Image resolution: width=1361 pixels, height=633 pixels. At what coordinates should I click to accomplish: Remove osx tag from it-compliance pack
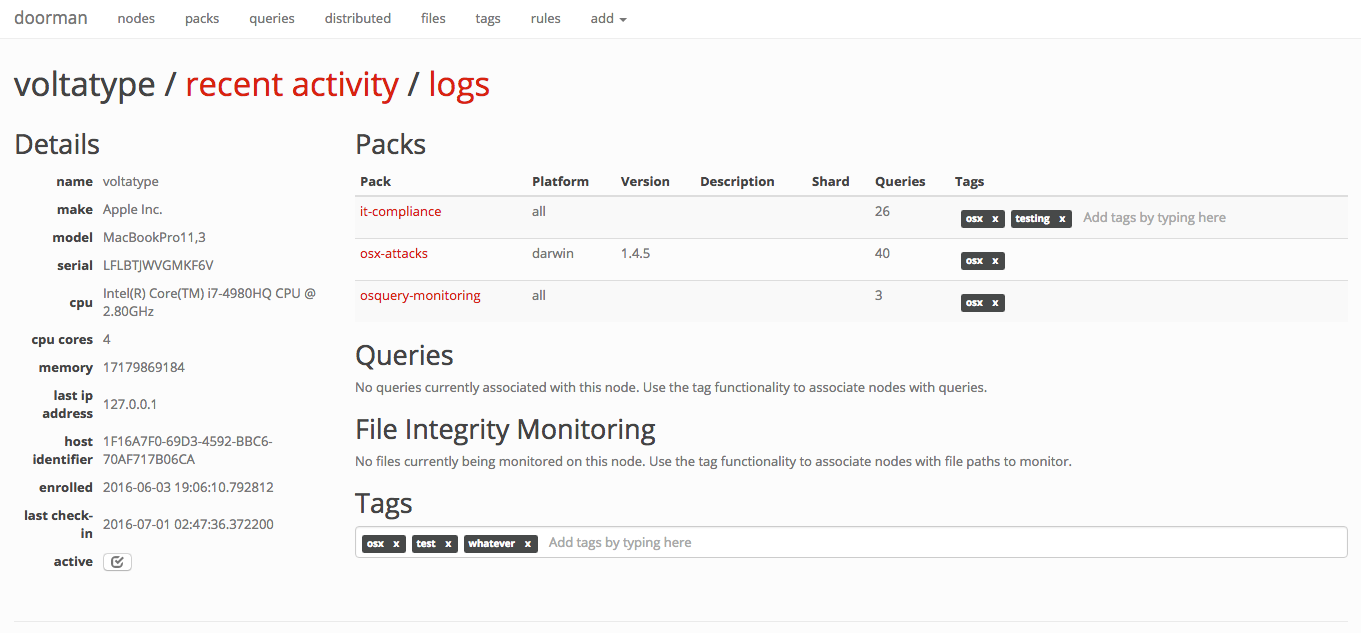point(995,219)
